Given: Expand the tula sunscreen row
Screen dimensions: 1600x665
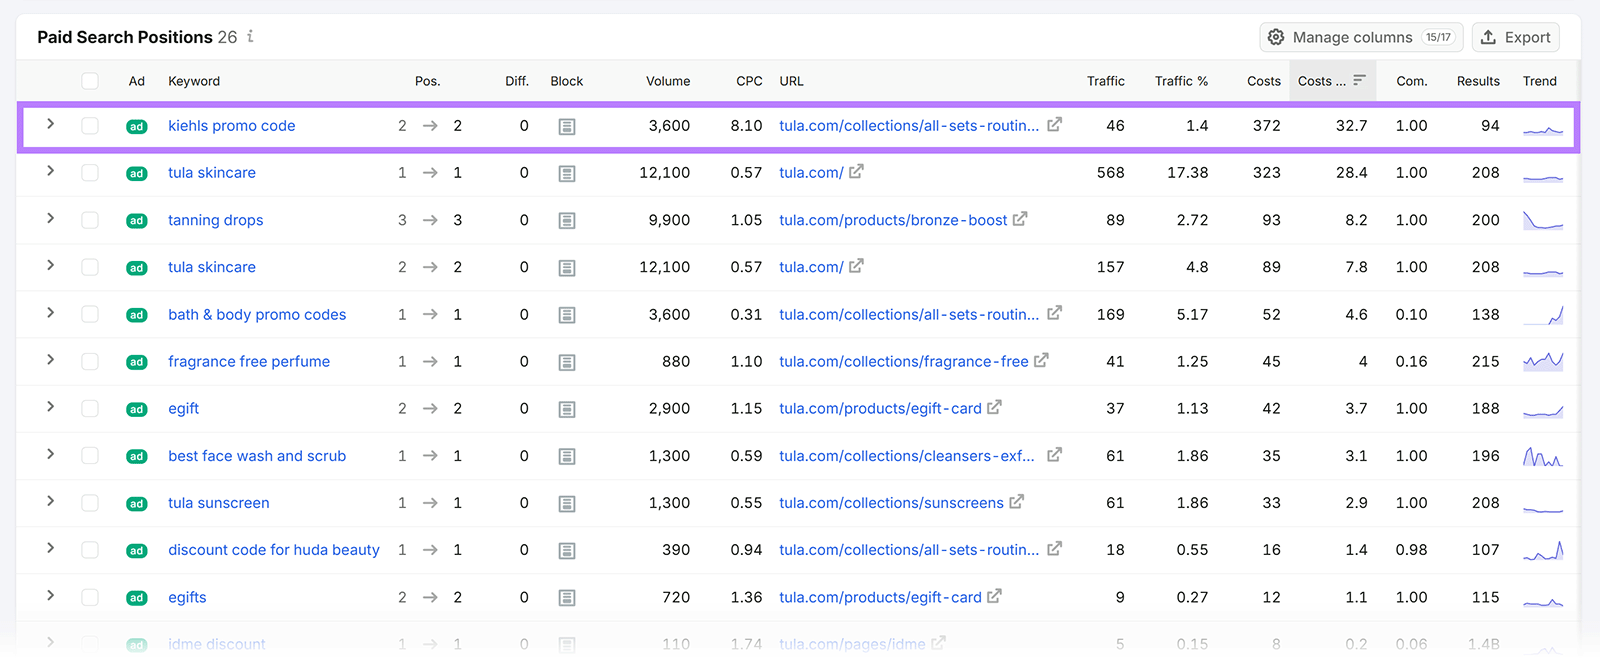Looking at the screenshot, I should click(50, 500).
